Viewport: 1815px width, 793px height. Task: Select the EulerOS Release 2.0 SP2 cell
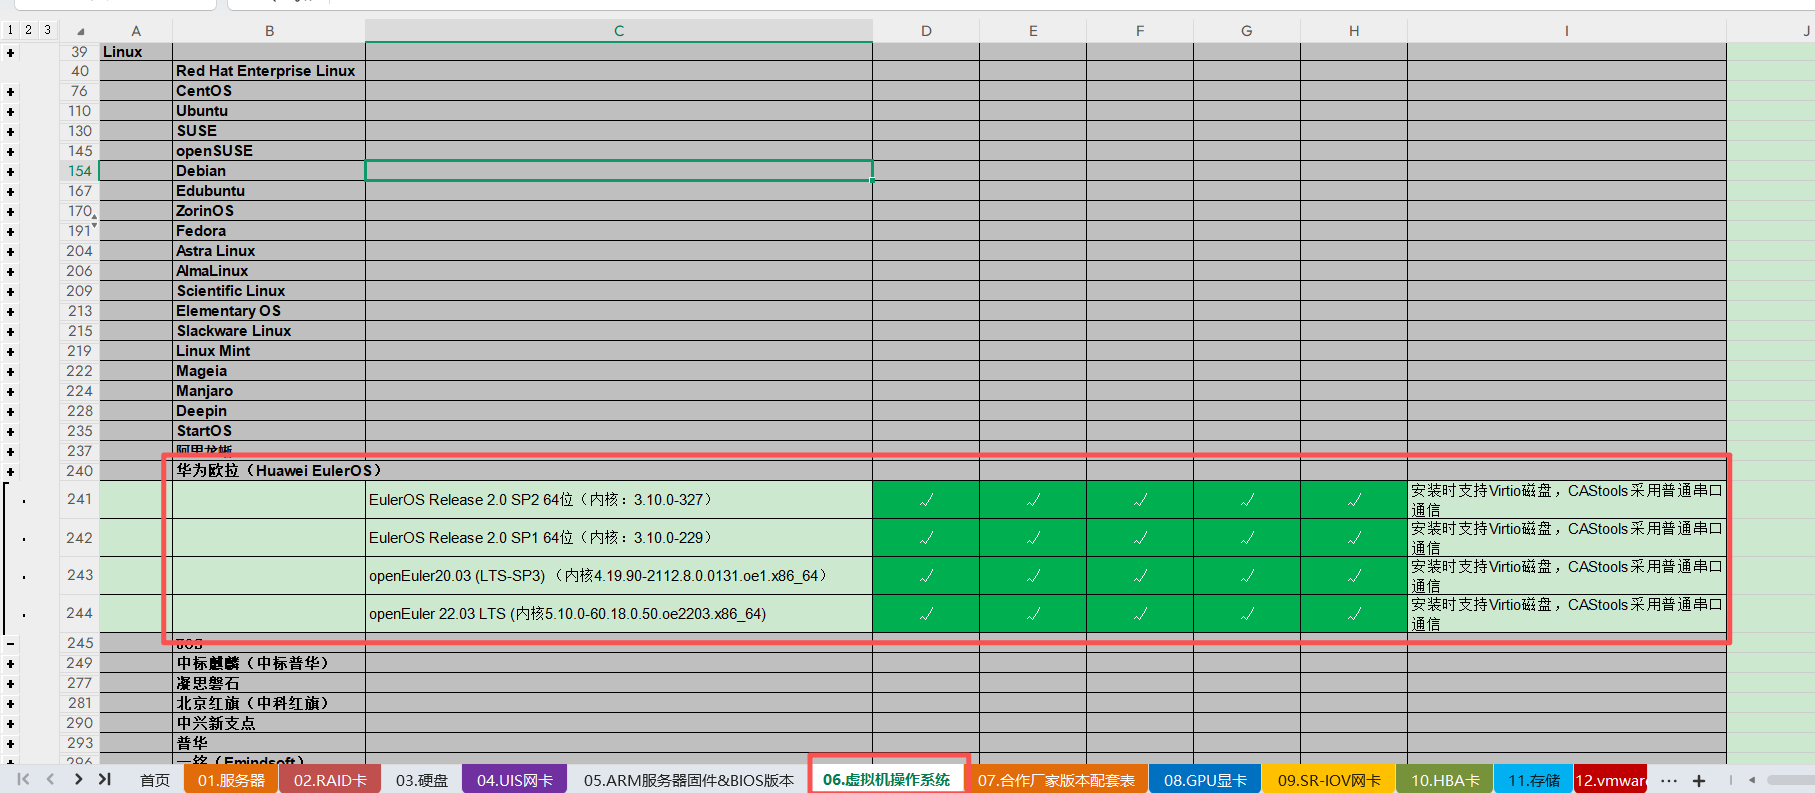tap(619, 499)
